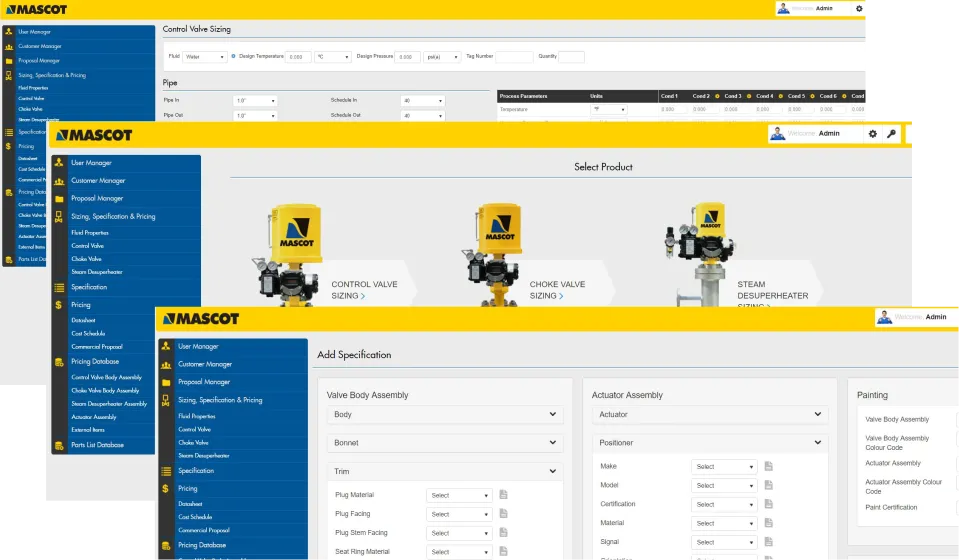
Task: Click document icon beside Plug Stem Facing
Action: 503,532
